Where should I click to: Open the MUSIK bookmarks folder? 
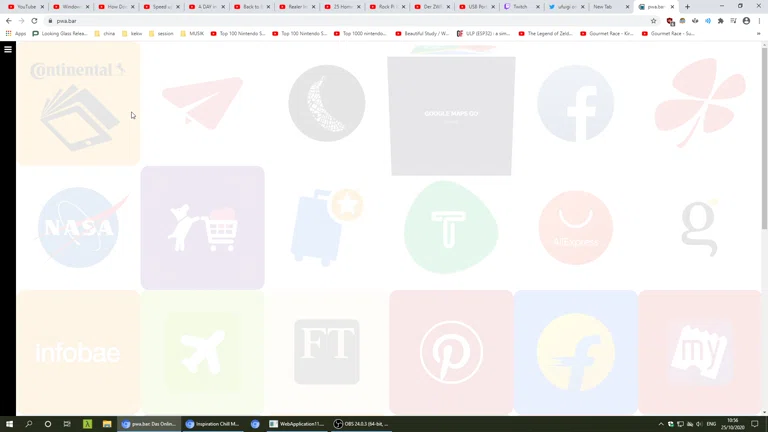click(195, 33)
